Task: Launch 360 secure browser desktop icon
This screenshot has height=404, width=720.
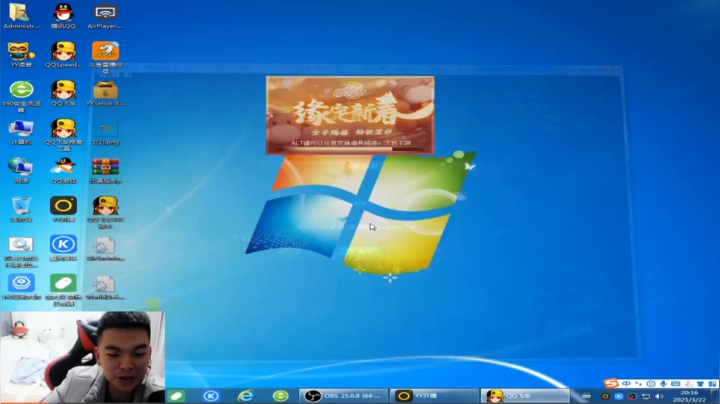Action: (x=21, y=95)
